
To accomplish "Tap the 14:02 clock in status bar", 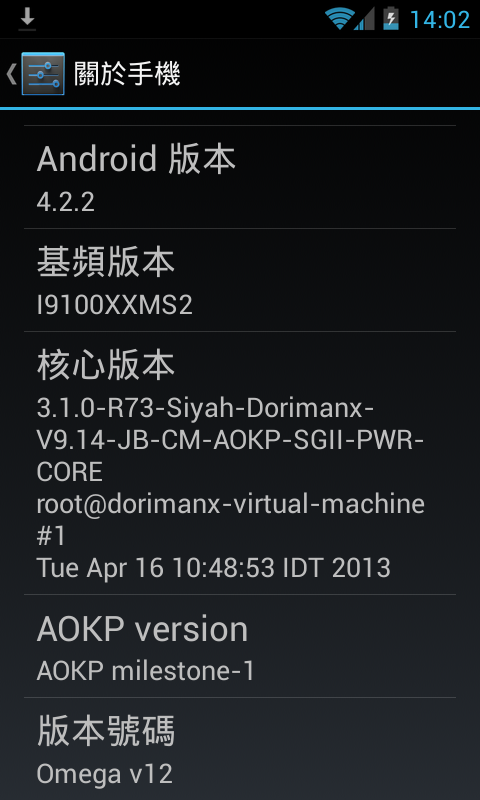I will 440,20.
